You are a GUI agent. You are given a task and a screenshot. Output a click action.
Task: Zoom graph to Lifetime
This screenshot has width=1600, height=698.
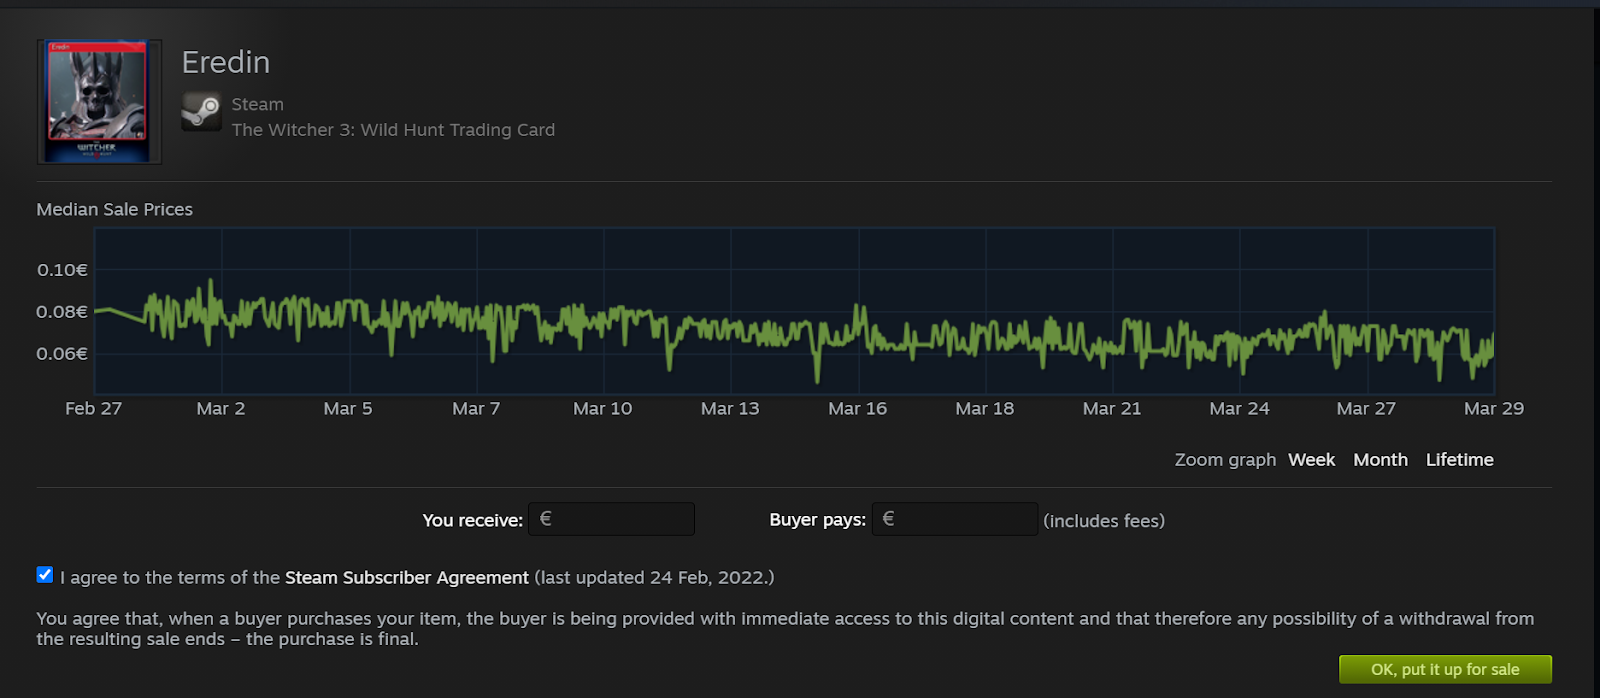[x=1459, y=460]
